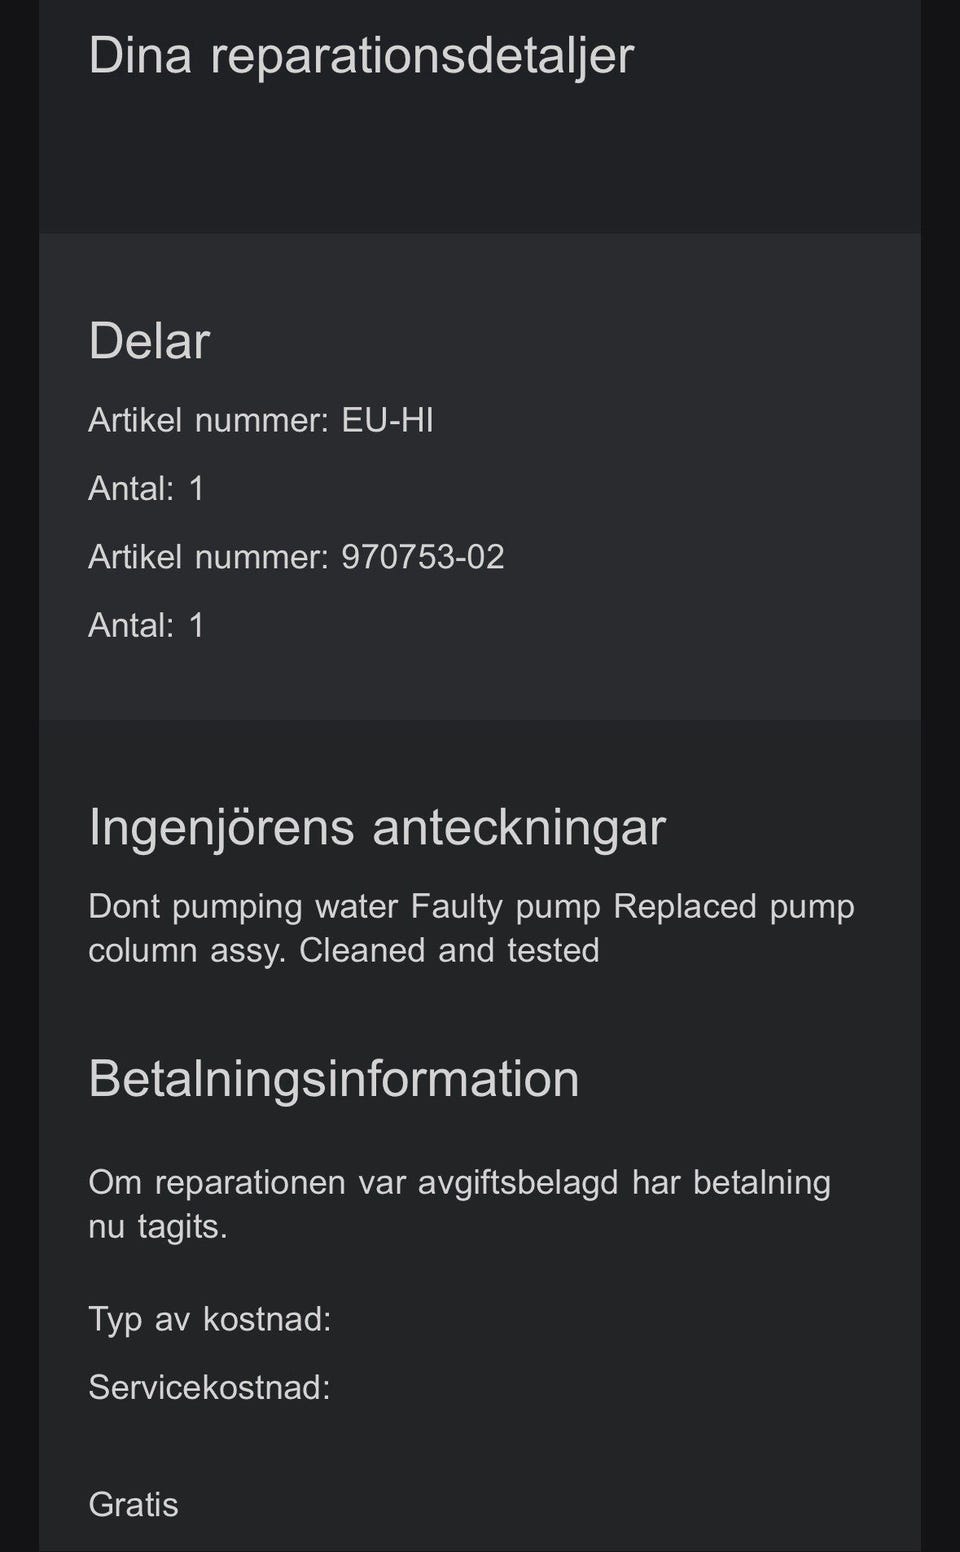Click the 'Dina reparationsdetaljer' page heading
This screenshot has height=1552, width=960.
(361, 55)
